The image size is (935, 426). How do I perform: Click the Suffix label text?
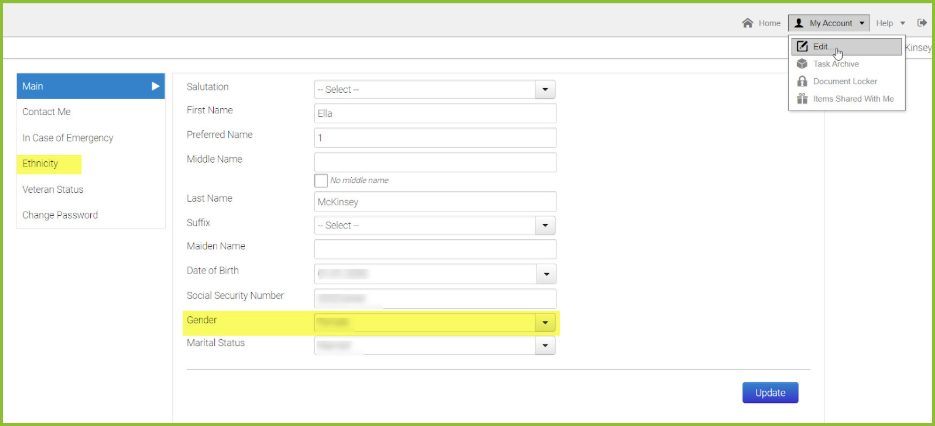pos(199,223)
